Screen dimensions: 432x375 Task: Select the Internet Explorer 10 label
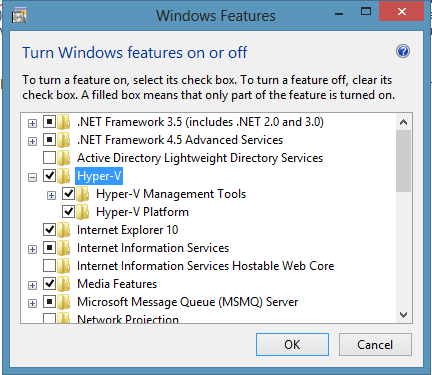tap(128, 230)
